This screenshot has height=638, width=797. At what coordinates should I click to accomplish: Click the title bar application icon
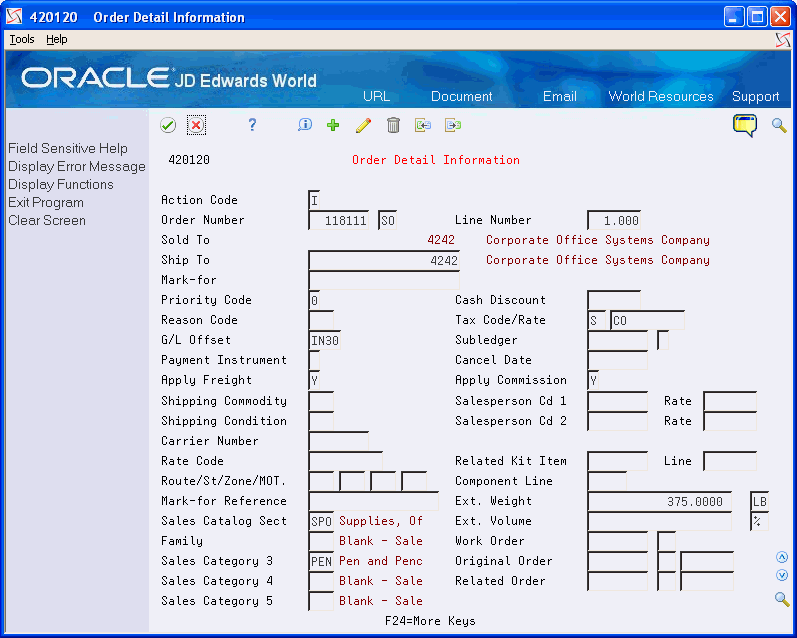pos(14,17)
